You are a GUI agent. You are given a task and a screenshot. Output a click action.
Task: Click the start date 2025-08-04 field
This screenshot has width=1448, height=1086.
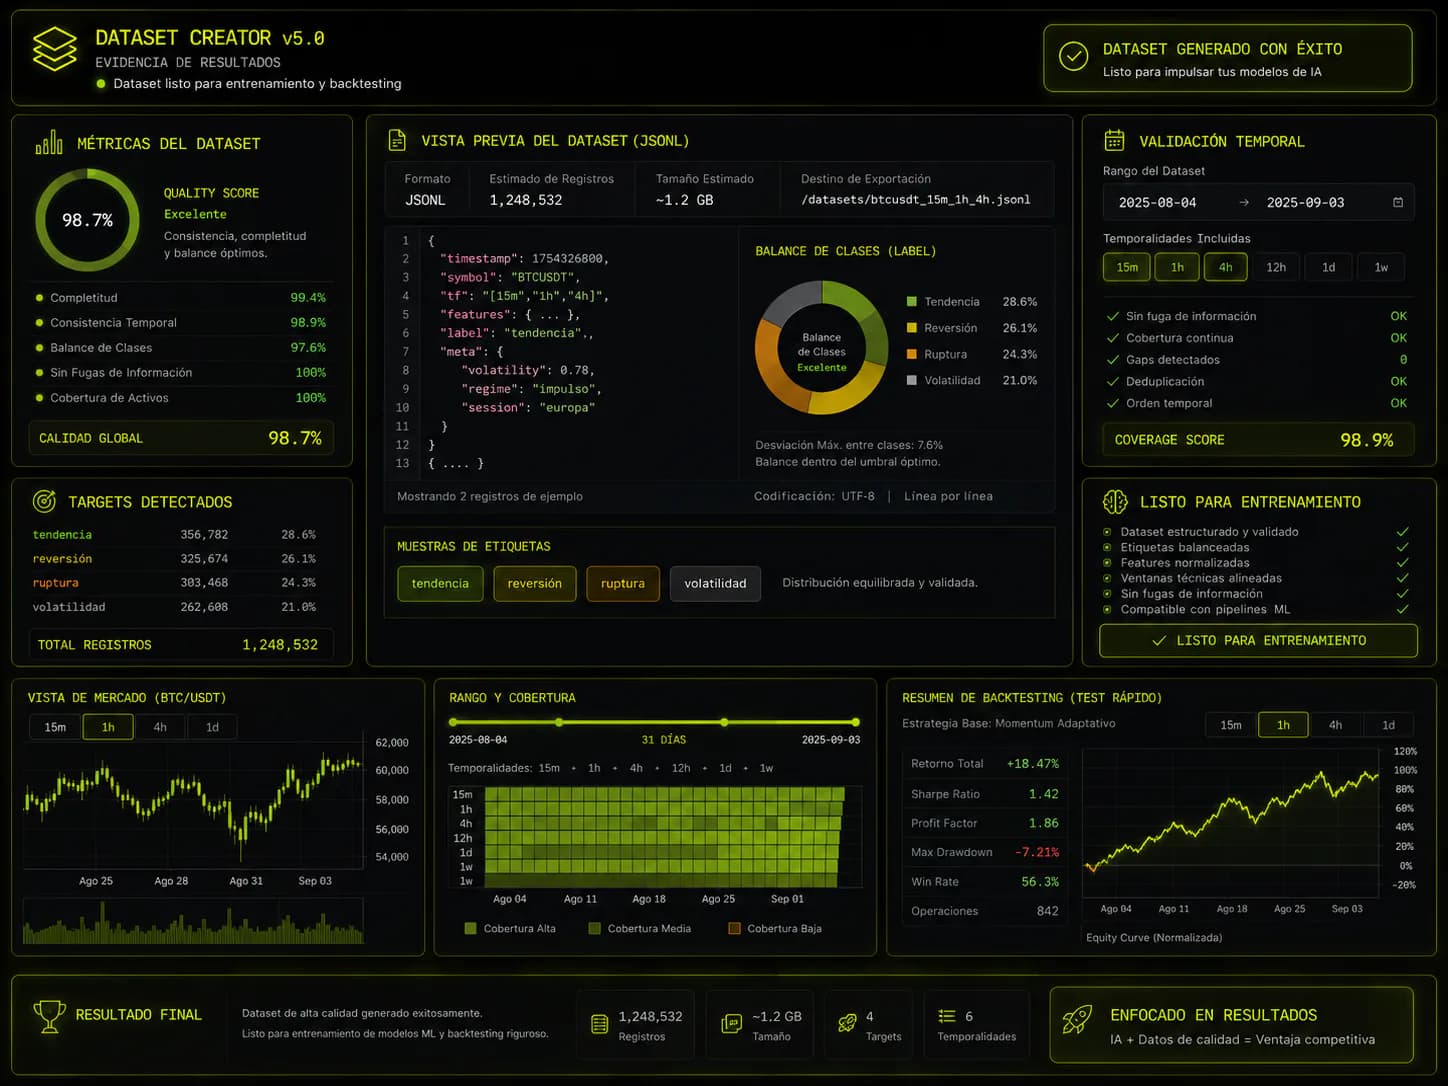coord(1158,203)
